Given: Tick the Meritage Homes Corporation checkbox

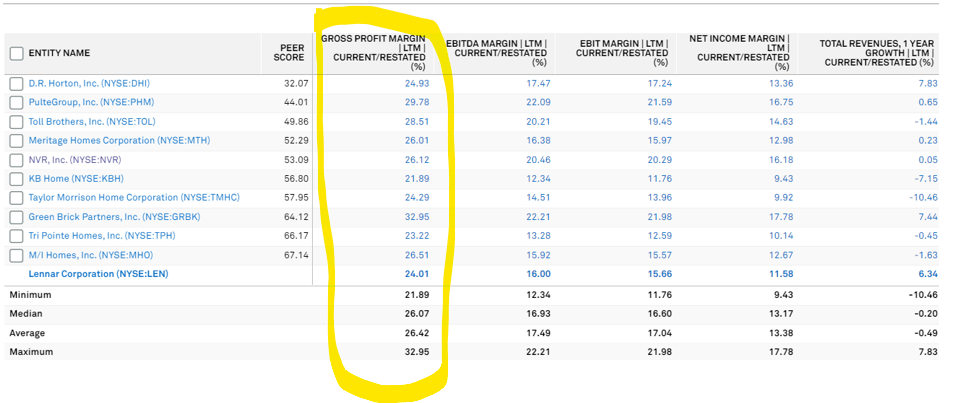Looking at the screenshot, I should [17, 141].
